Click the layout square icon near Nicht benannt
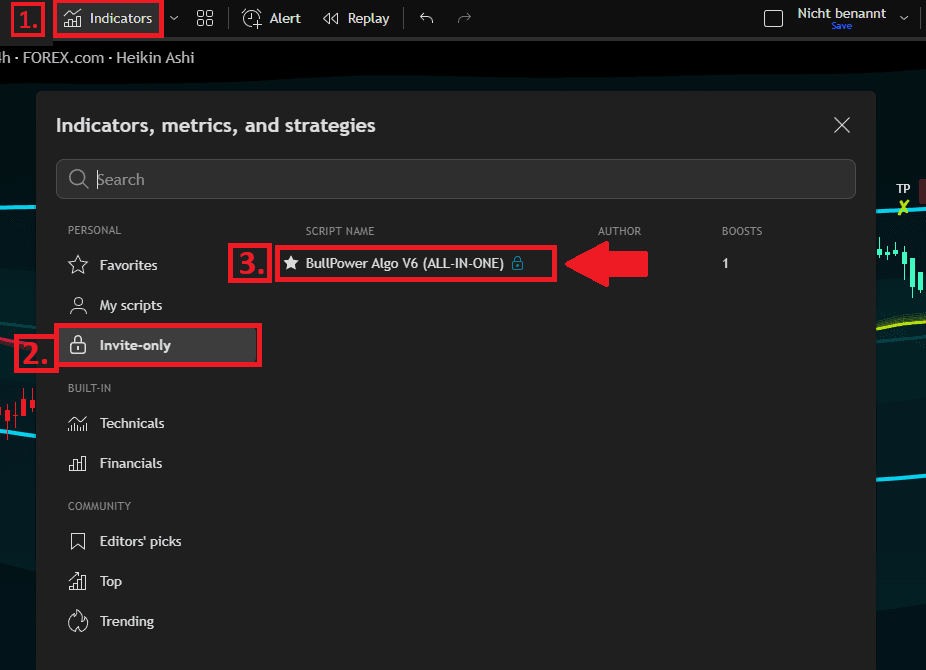The height and width of the screenshot is (670, 926). [773, 19]
